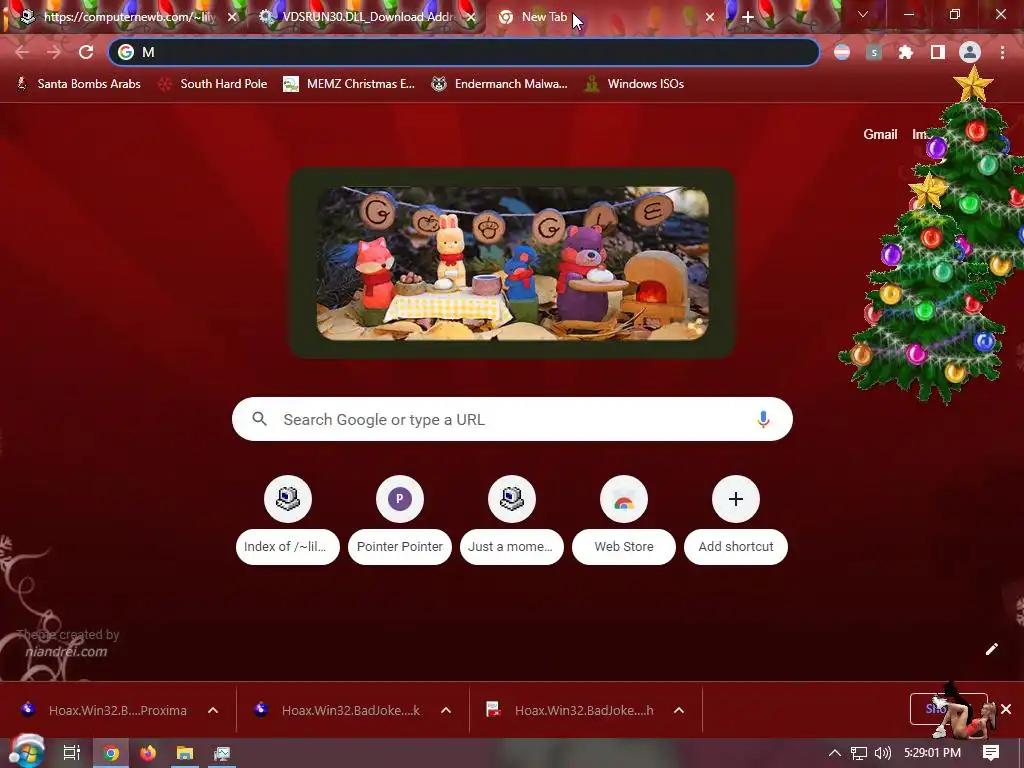The height and width of the screenshot is (768, 1024).
Task: Open Endermanch Malwa... bookmark
Action: click(x=500, y=84)
